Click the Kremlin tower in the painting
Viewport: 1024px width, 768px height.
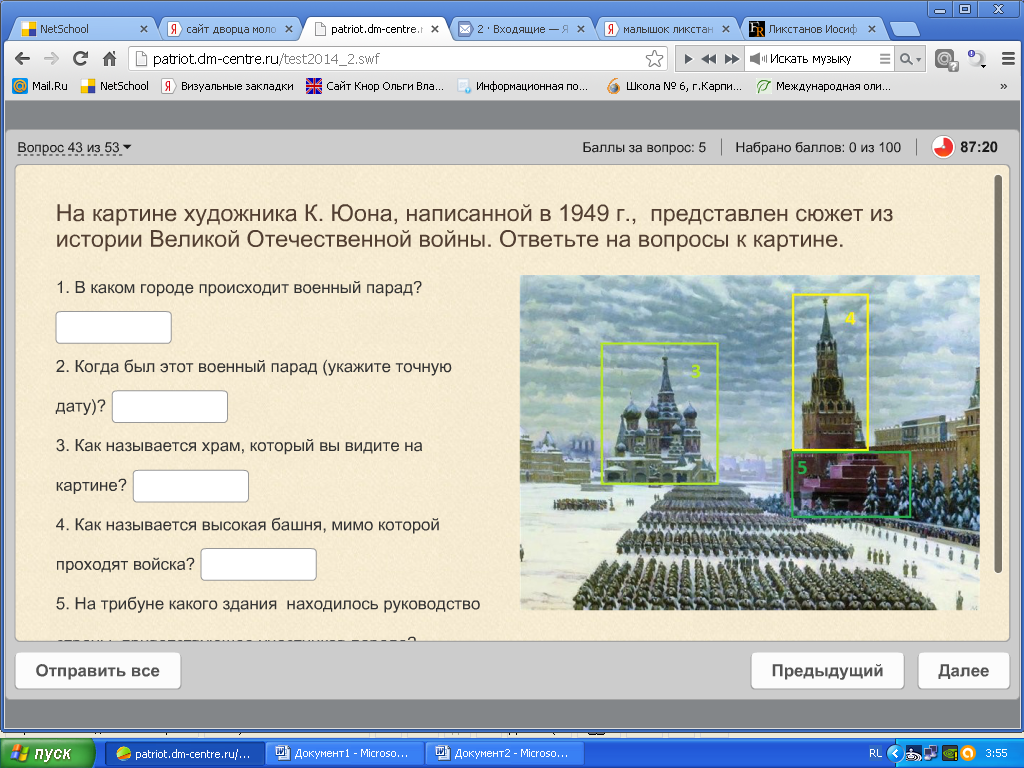point(830,372)
